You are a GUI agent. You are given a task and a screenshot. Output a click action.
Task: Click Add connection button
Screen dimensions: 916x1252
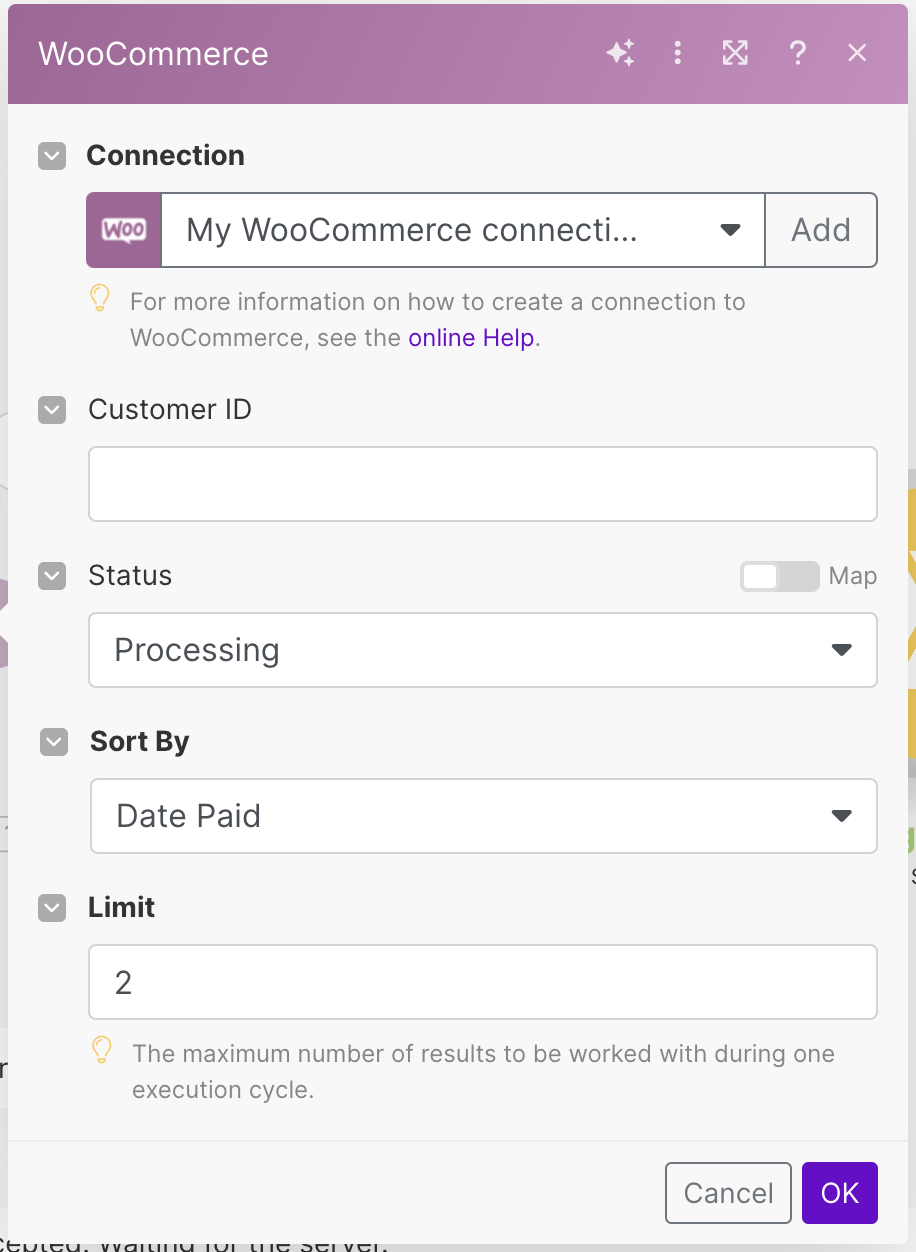820,230
